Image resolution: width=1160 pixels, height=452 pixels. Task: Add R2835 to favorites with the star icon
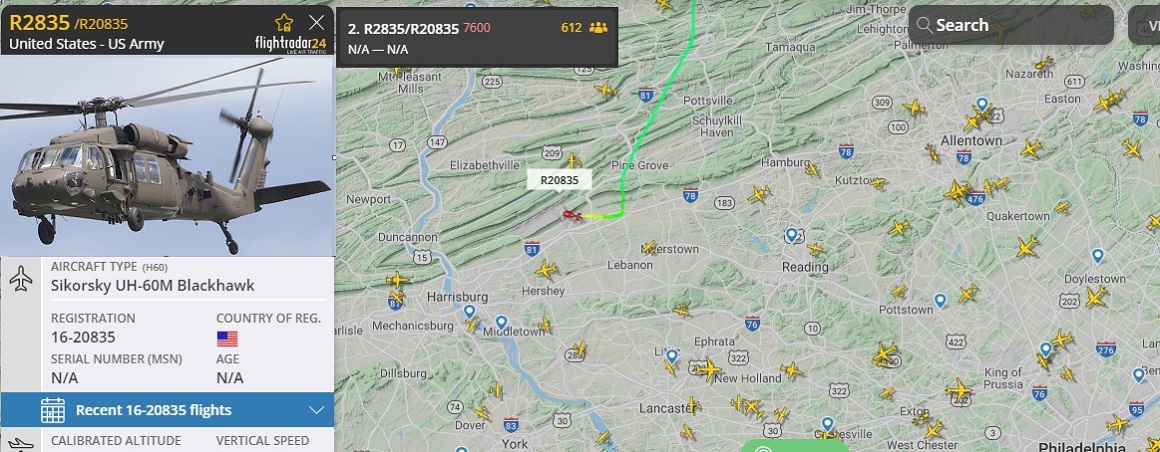(x=284, y=22)
